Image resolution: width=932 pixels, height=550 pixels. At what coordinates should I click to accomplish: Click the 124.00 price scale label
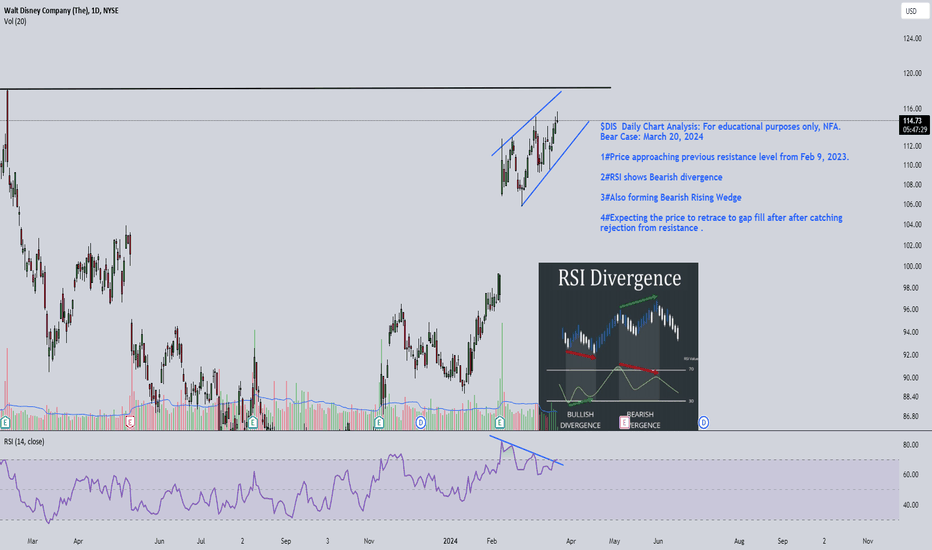[912, 39]
